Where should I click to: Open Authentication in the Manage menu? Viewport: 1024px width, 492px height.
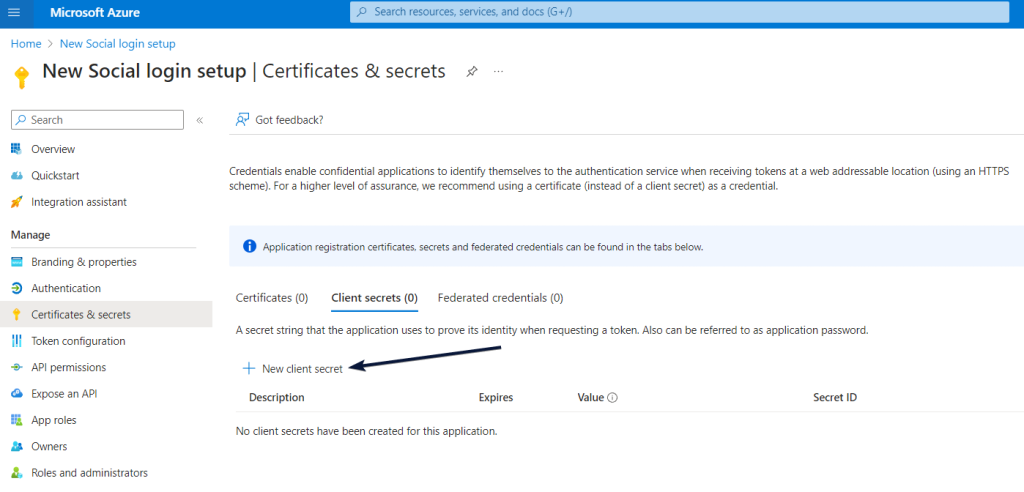66,288
